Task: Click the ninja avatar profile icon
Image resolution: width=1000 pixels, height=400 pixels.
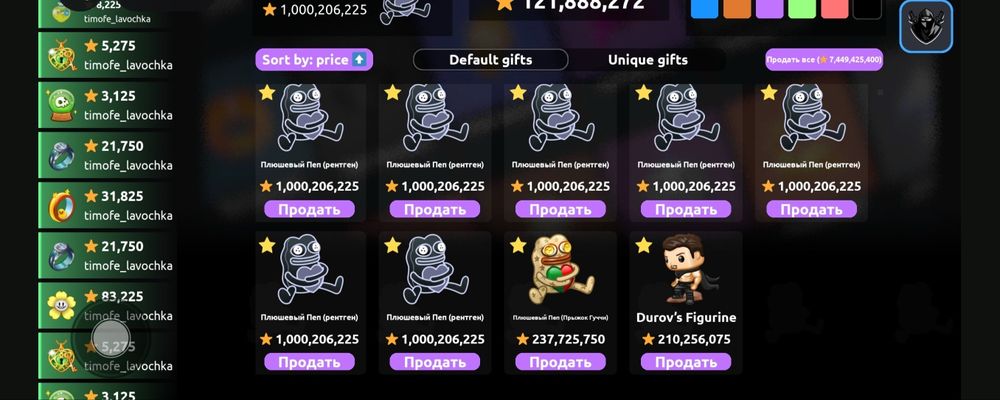Action: coord(925,26)
